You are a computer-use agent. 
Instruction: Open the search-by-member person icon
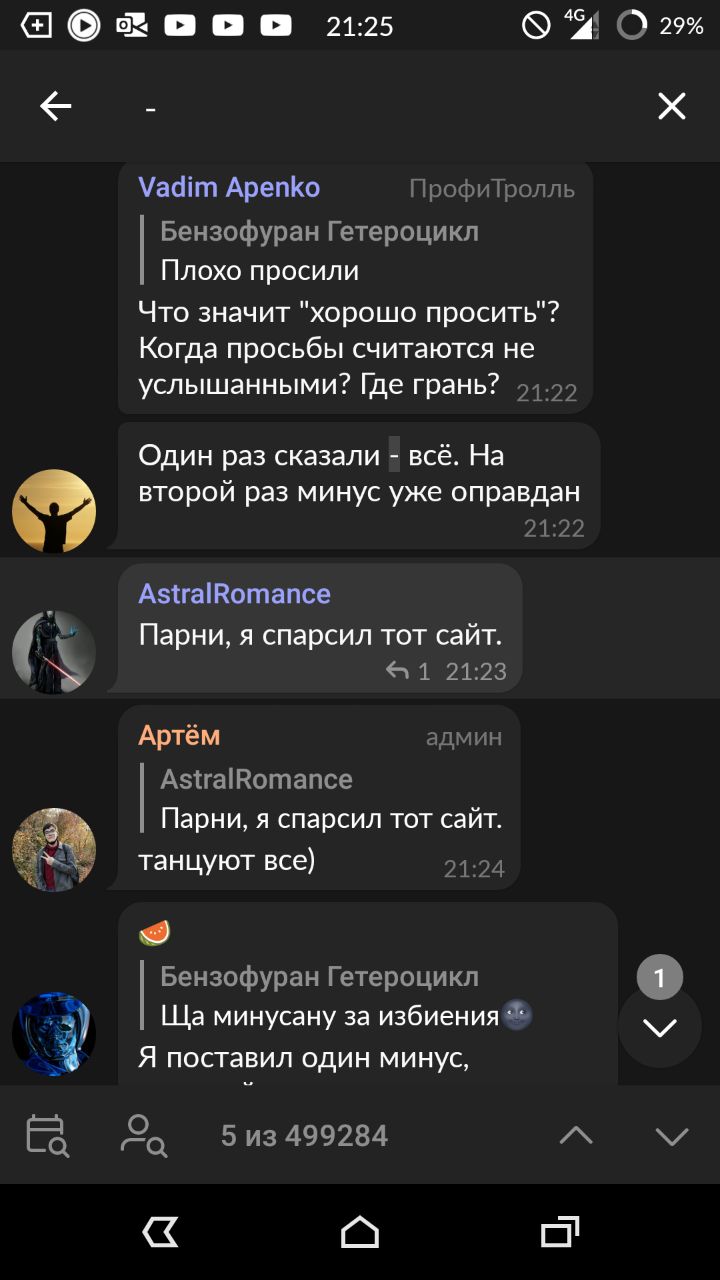pyautogui.click(x=144, y=1135)
